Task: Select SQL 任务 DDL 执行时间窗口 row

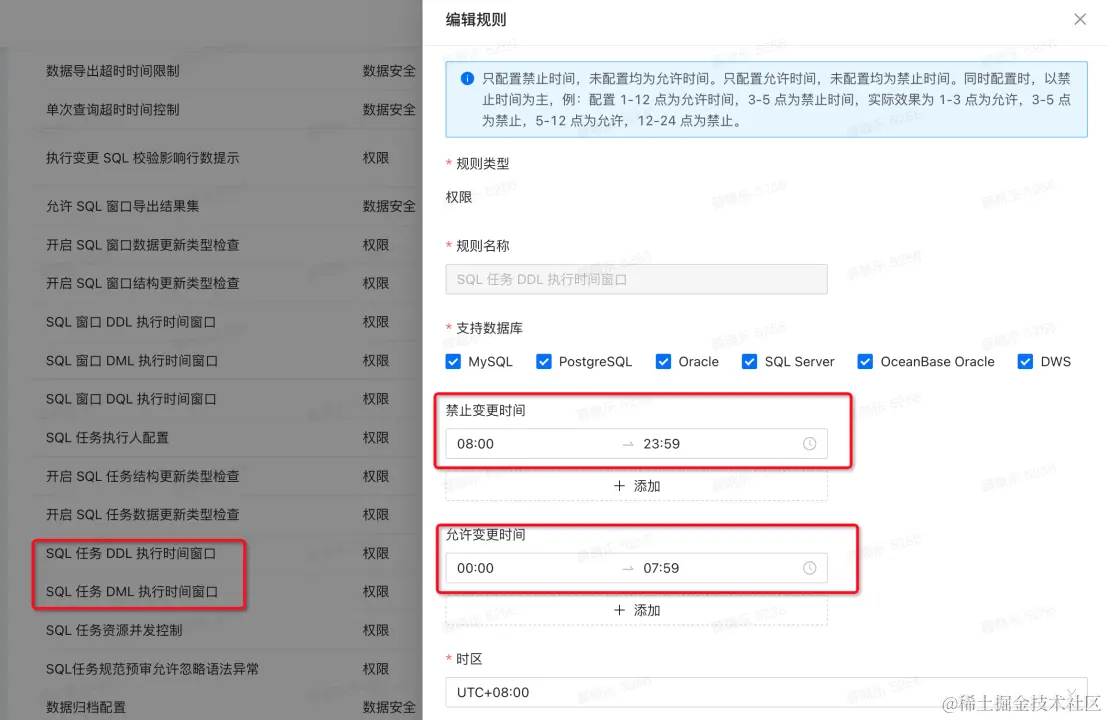Action: tap(226, 553)
